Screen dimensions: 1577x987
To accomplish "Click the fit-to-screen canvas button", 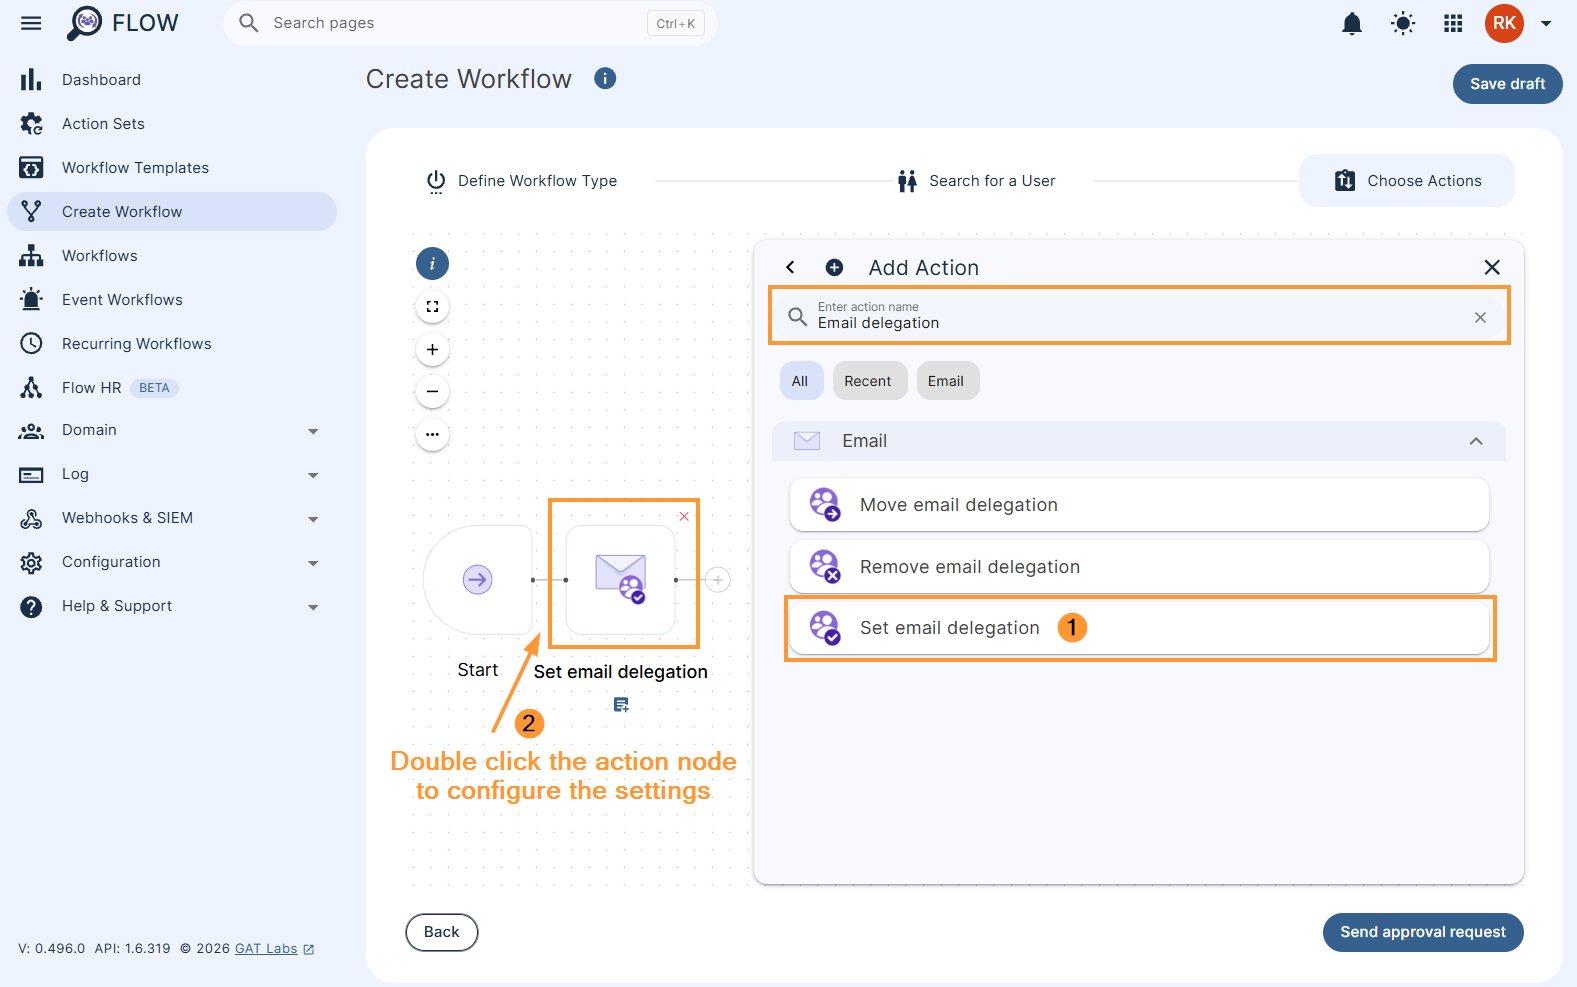I will [x=432, y=307].
